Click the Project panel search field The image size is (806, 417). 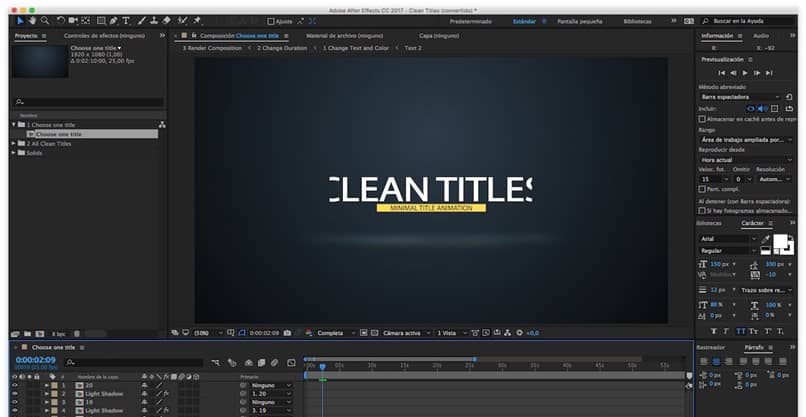[88, 102]
